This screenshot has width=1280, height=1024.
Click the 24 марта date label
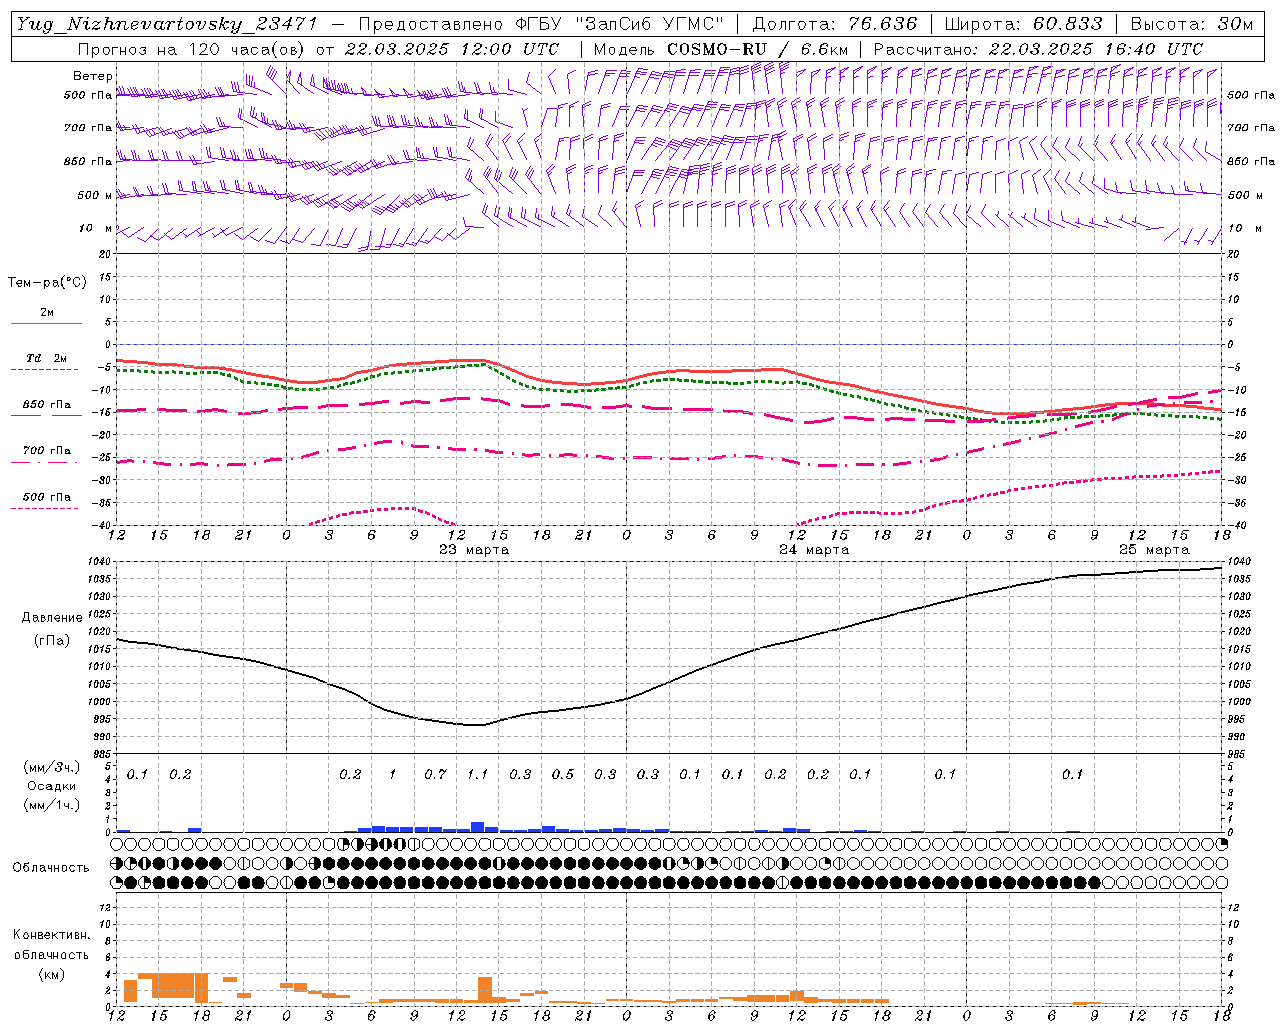click(814, 549)
